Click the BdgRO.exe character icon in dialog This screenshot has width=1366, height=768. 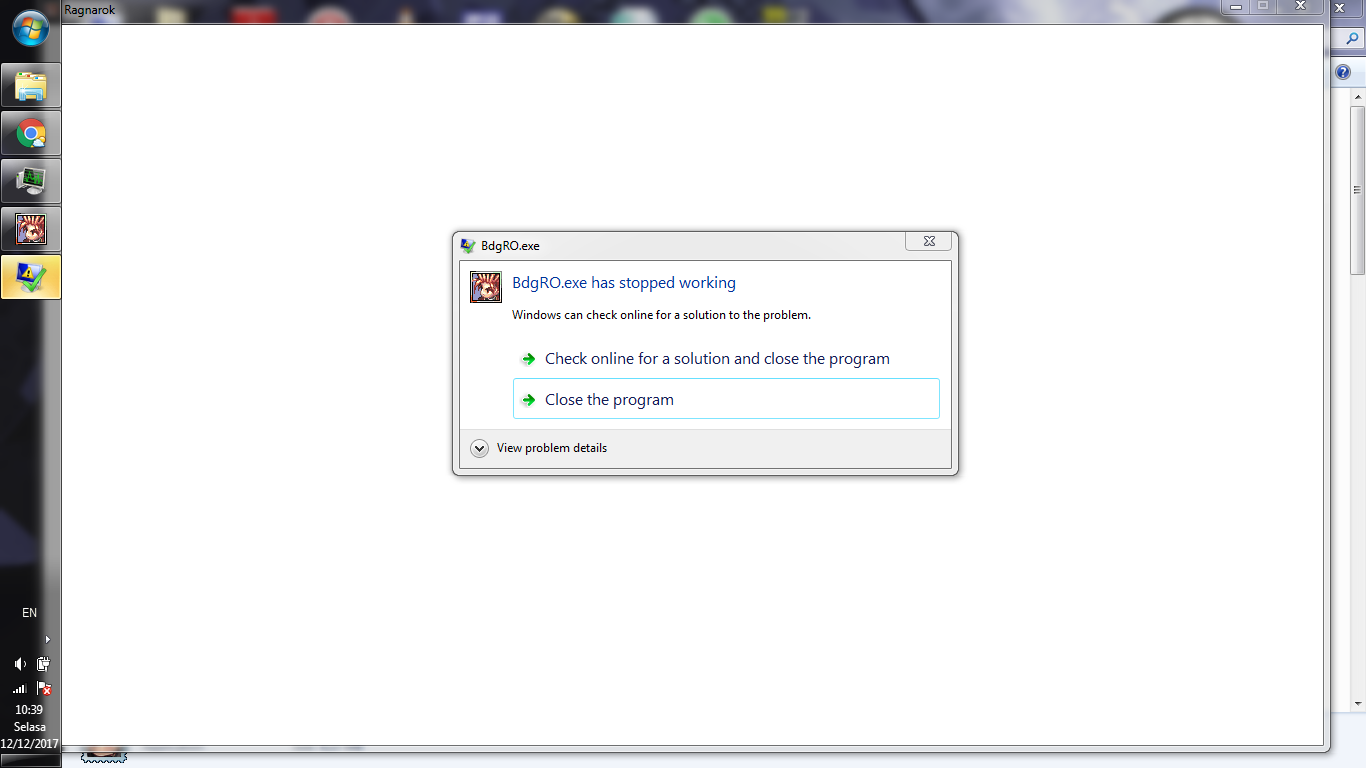[486, 287]
